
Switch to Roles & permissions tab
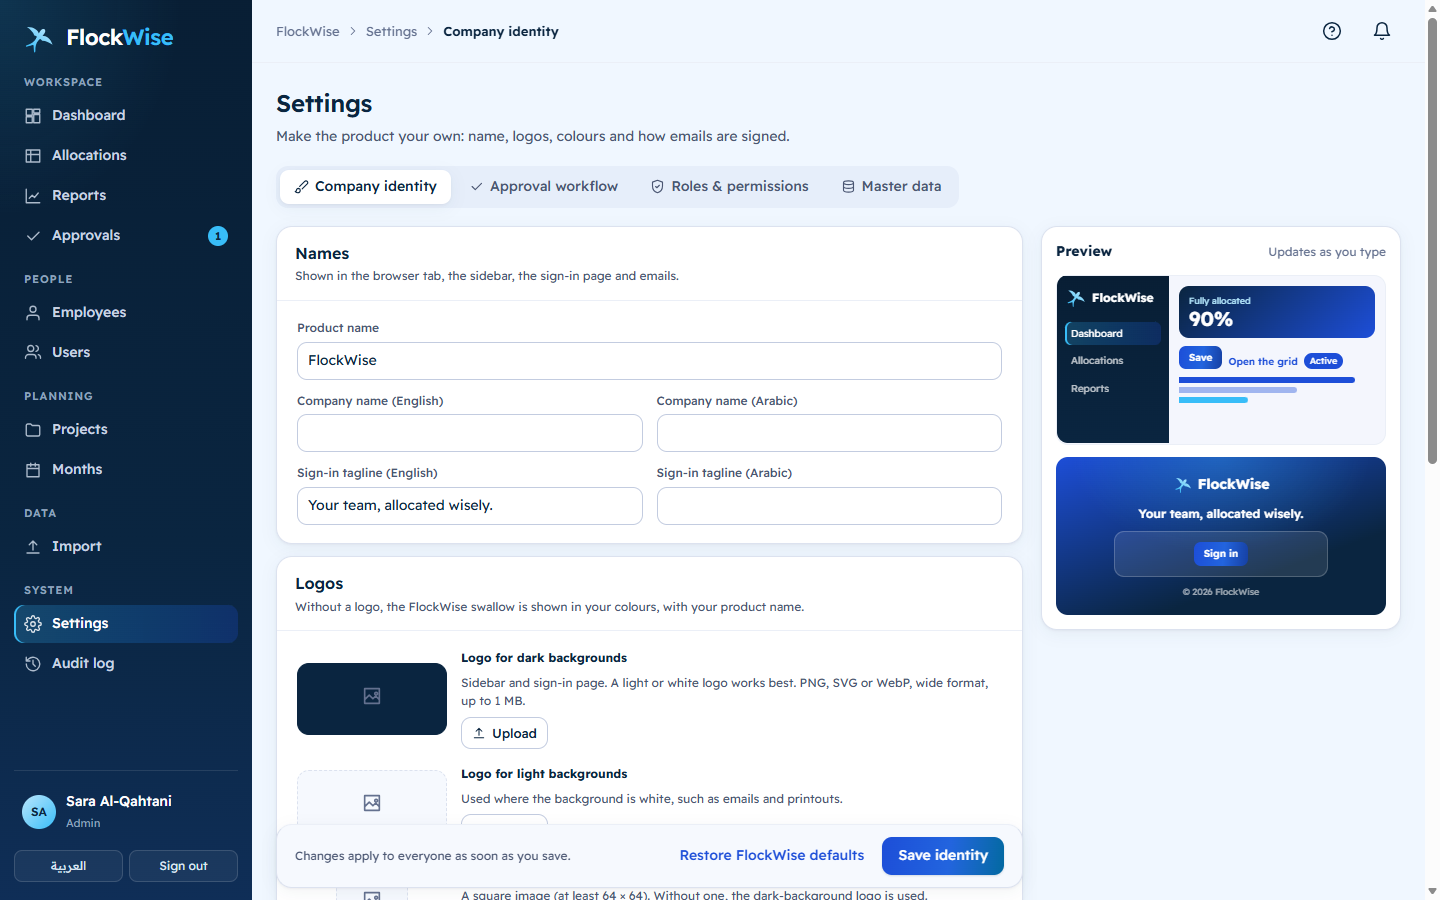point(730,187)
